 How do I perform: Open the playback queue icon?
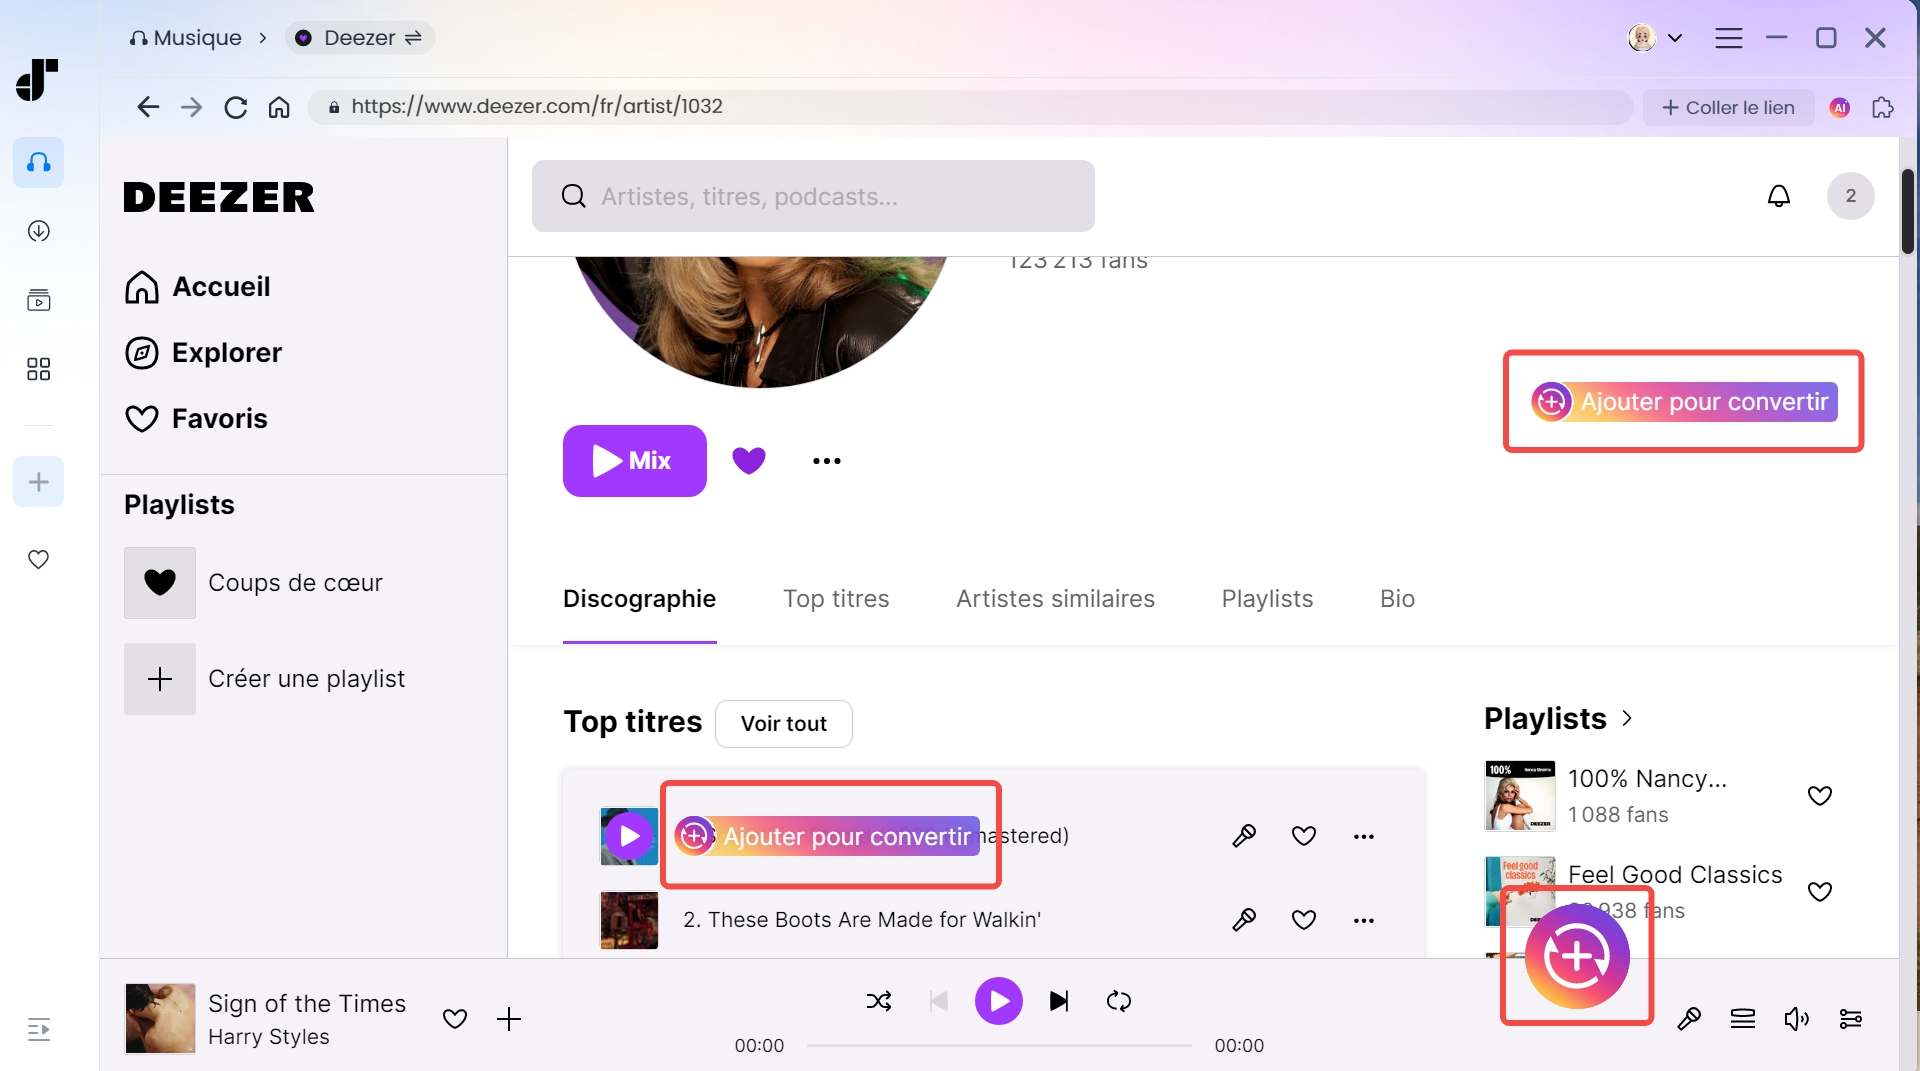pos(1743,1019)
